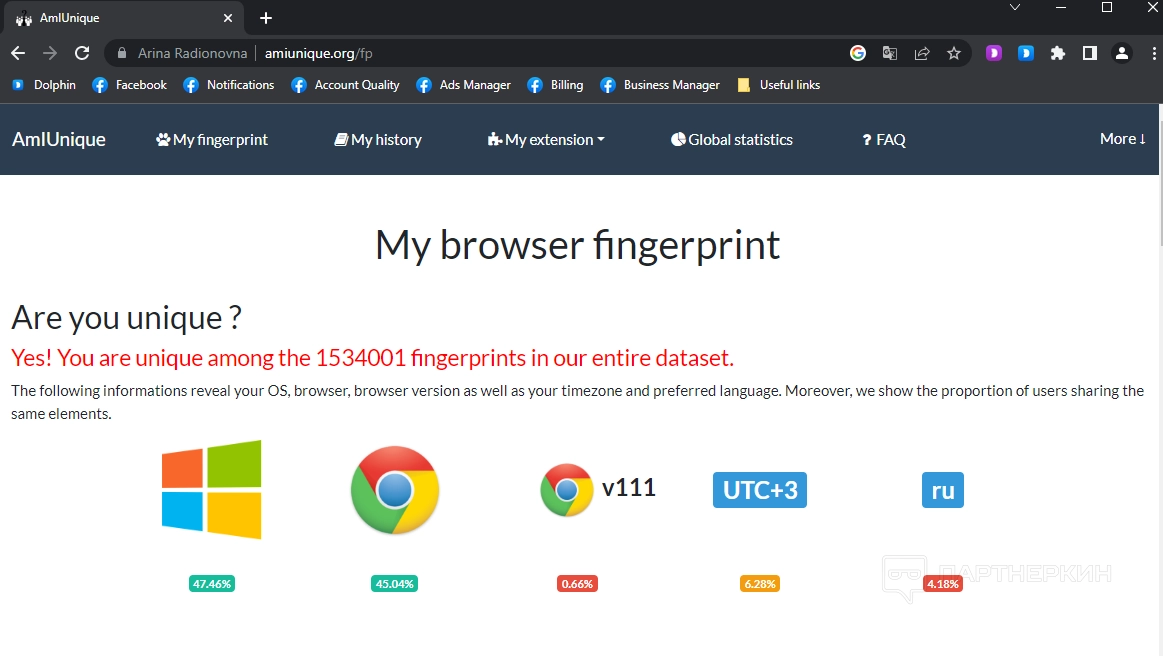Click the Google icon in address bar
Screen dimensions: 1163x656
(x=858, y=53)
